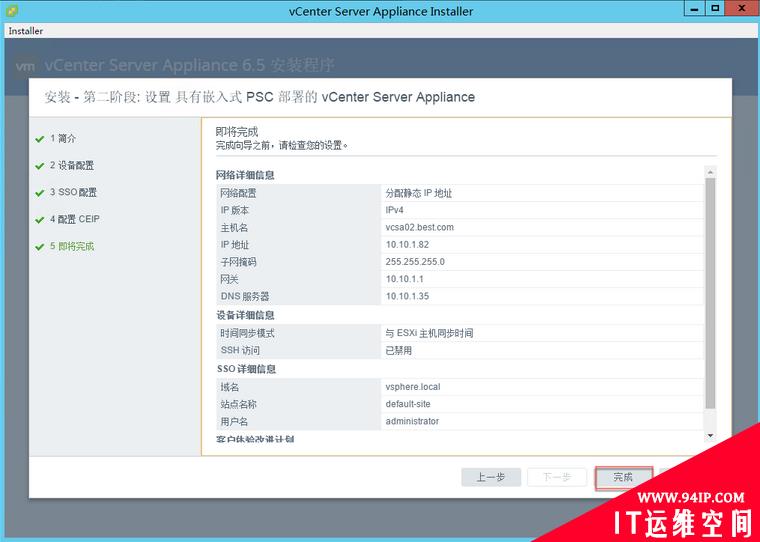This screenshot has height=542, width=760.
Task: Click green checkmark beside 1 简介
Action: [40, 140]
